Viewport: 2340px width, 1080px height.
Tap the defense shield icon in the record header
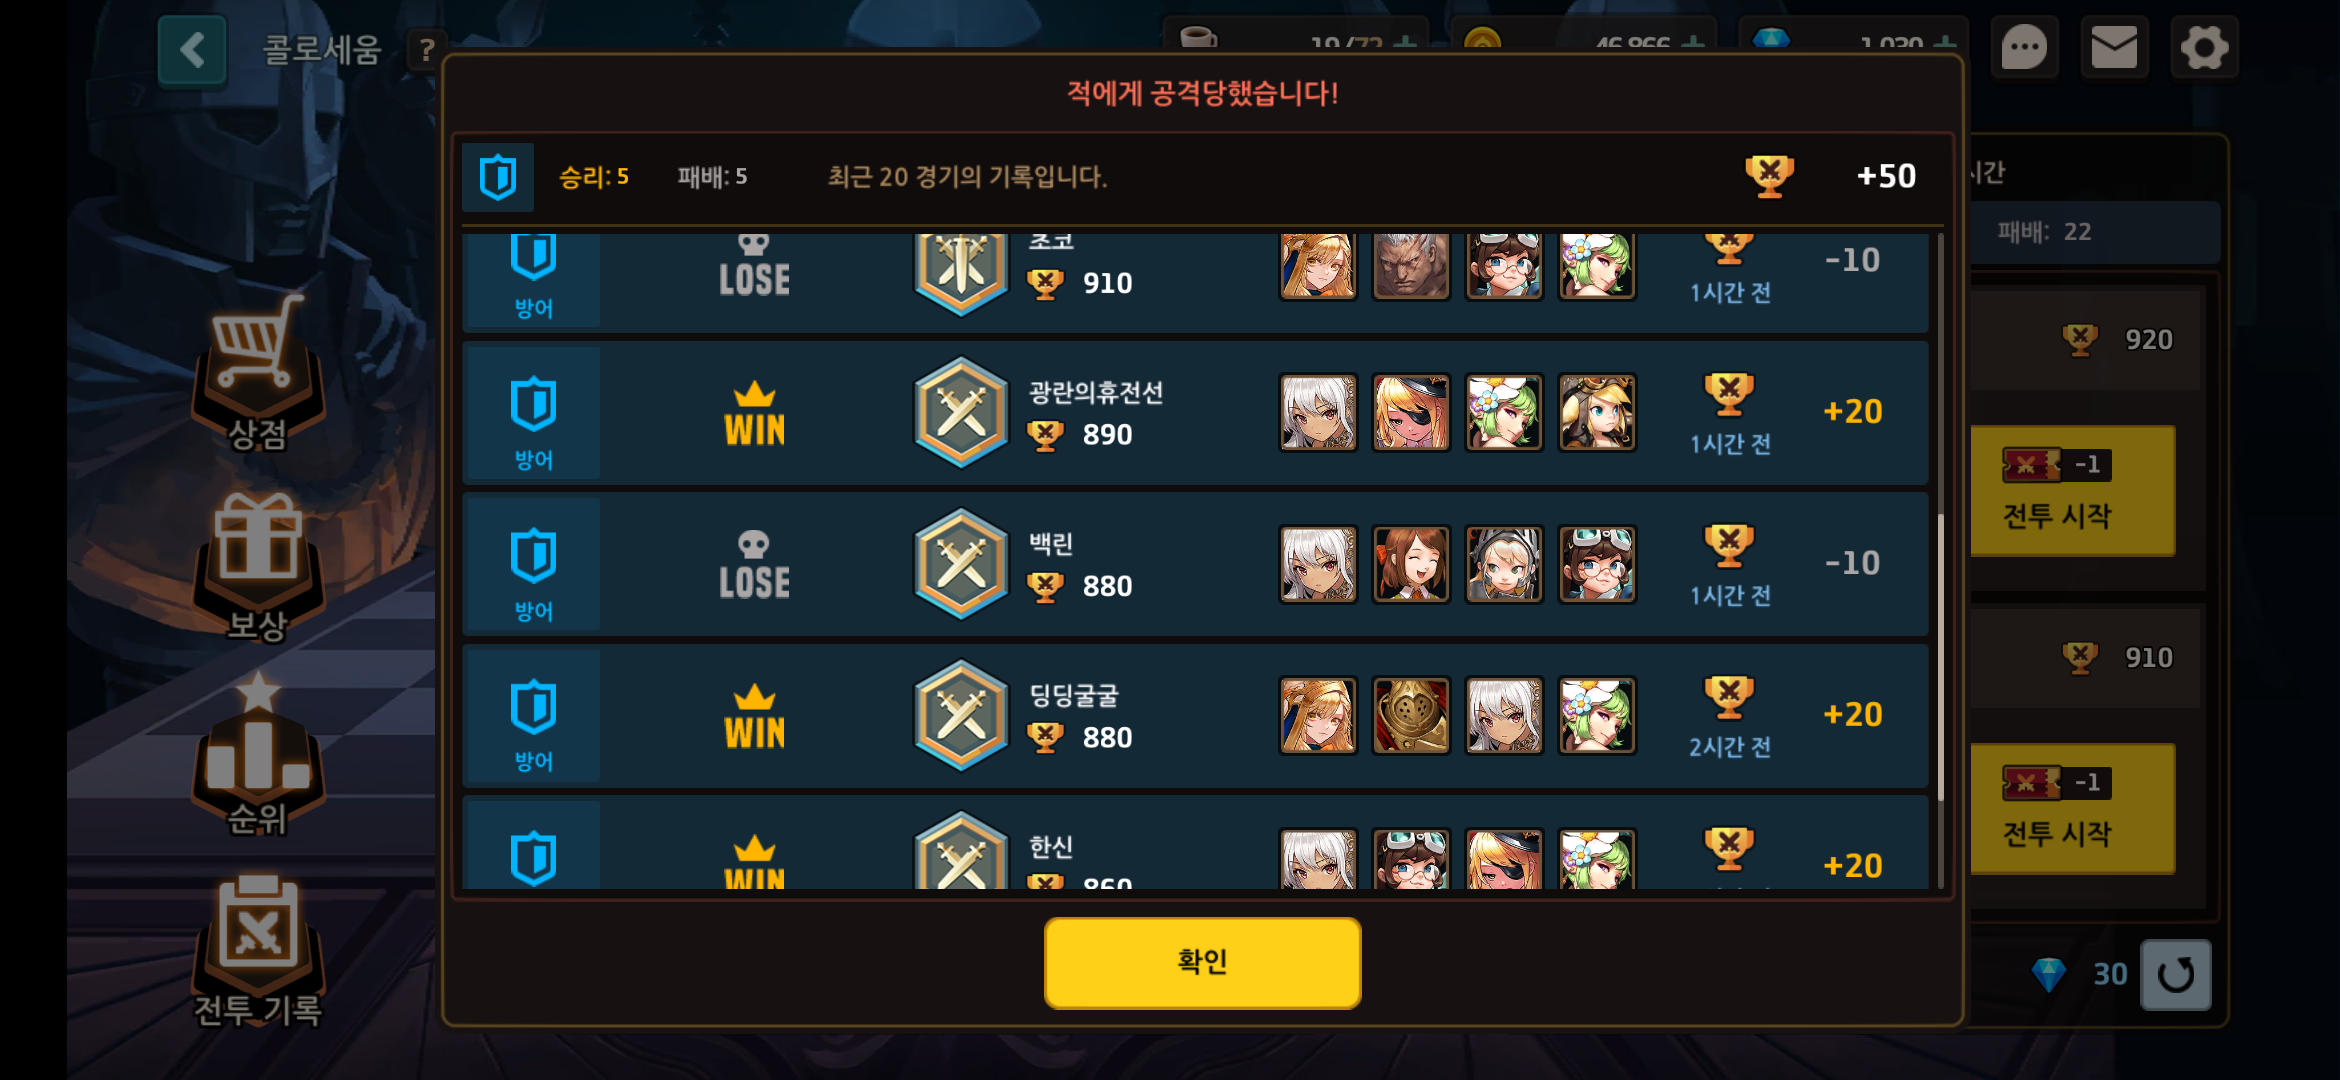(x=498, y=177)
